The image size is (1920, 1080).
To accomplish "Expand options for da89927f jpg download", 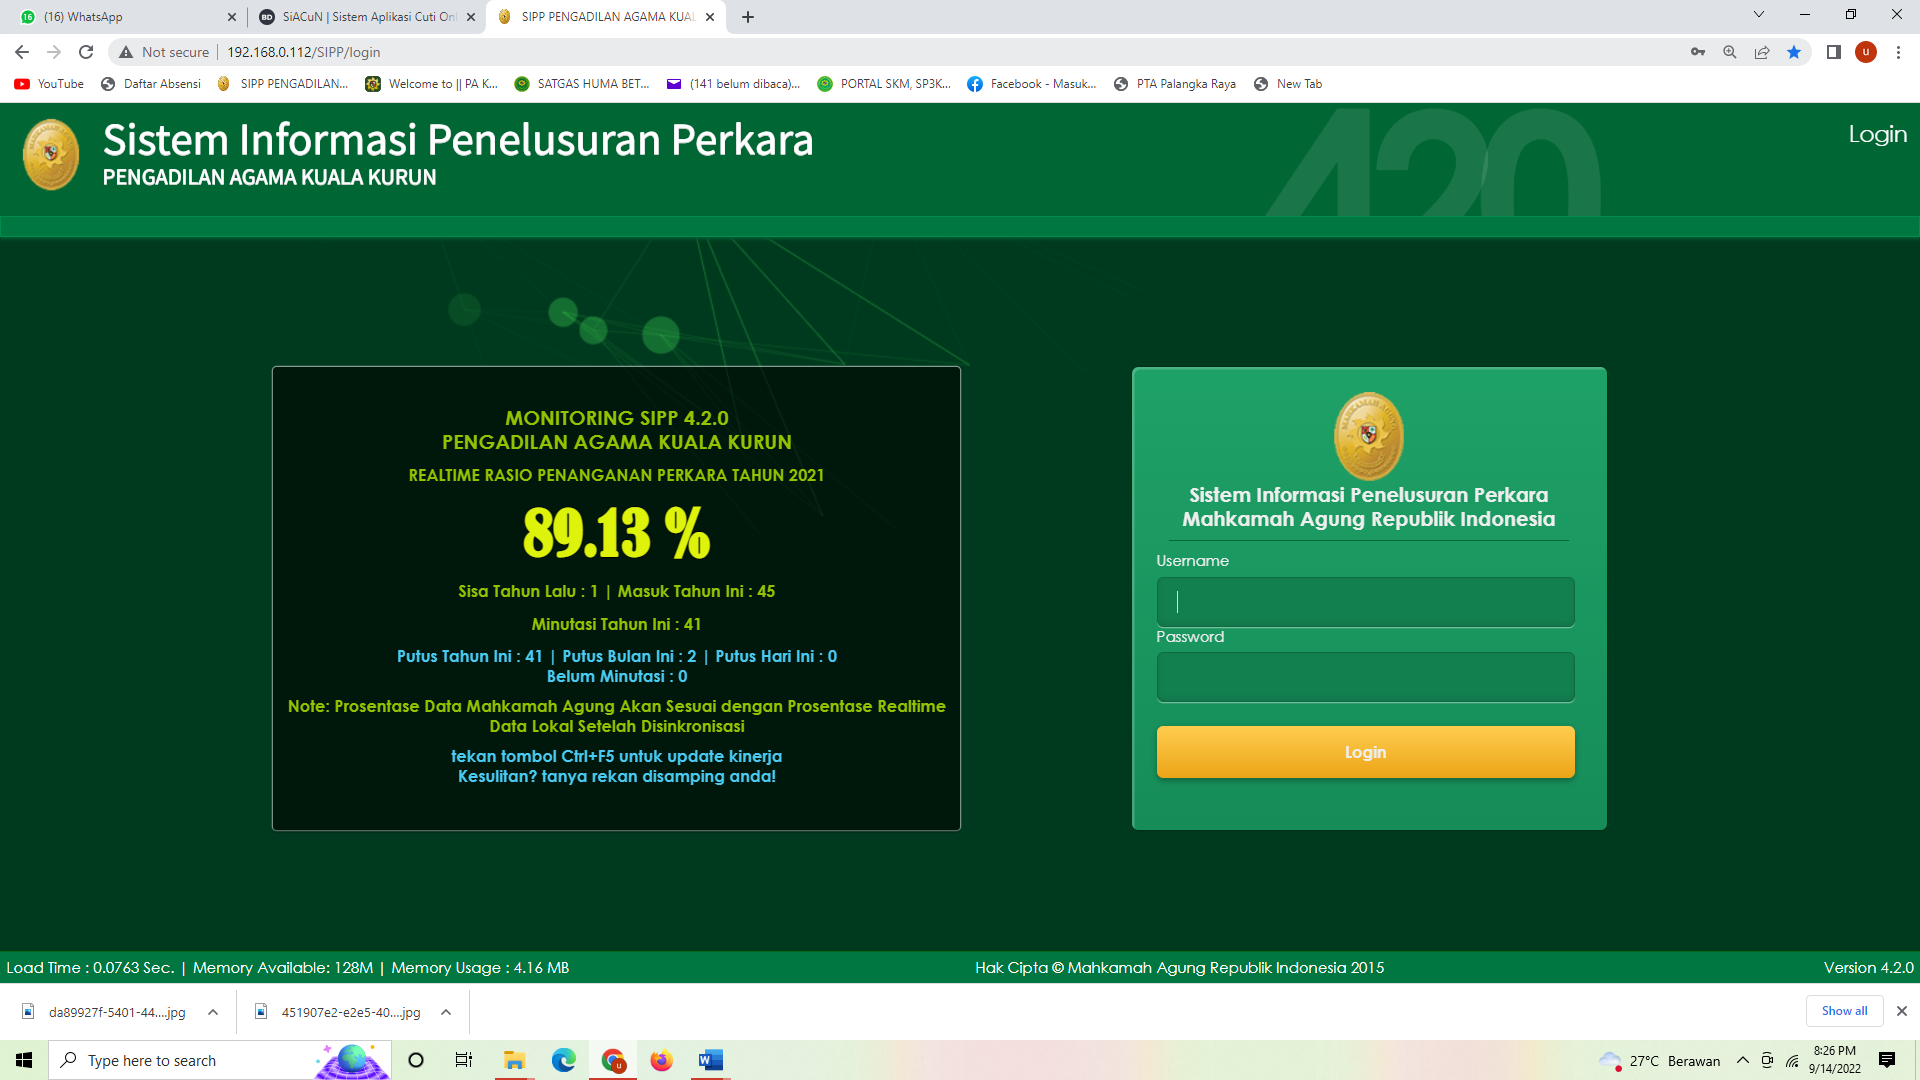I will click(213, 1012).
